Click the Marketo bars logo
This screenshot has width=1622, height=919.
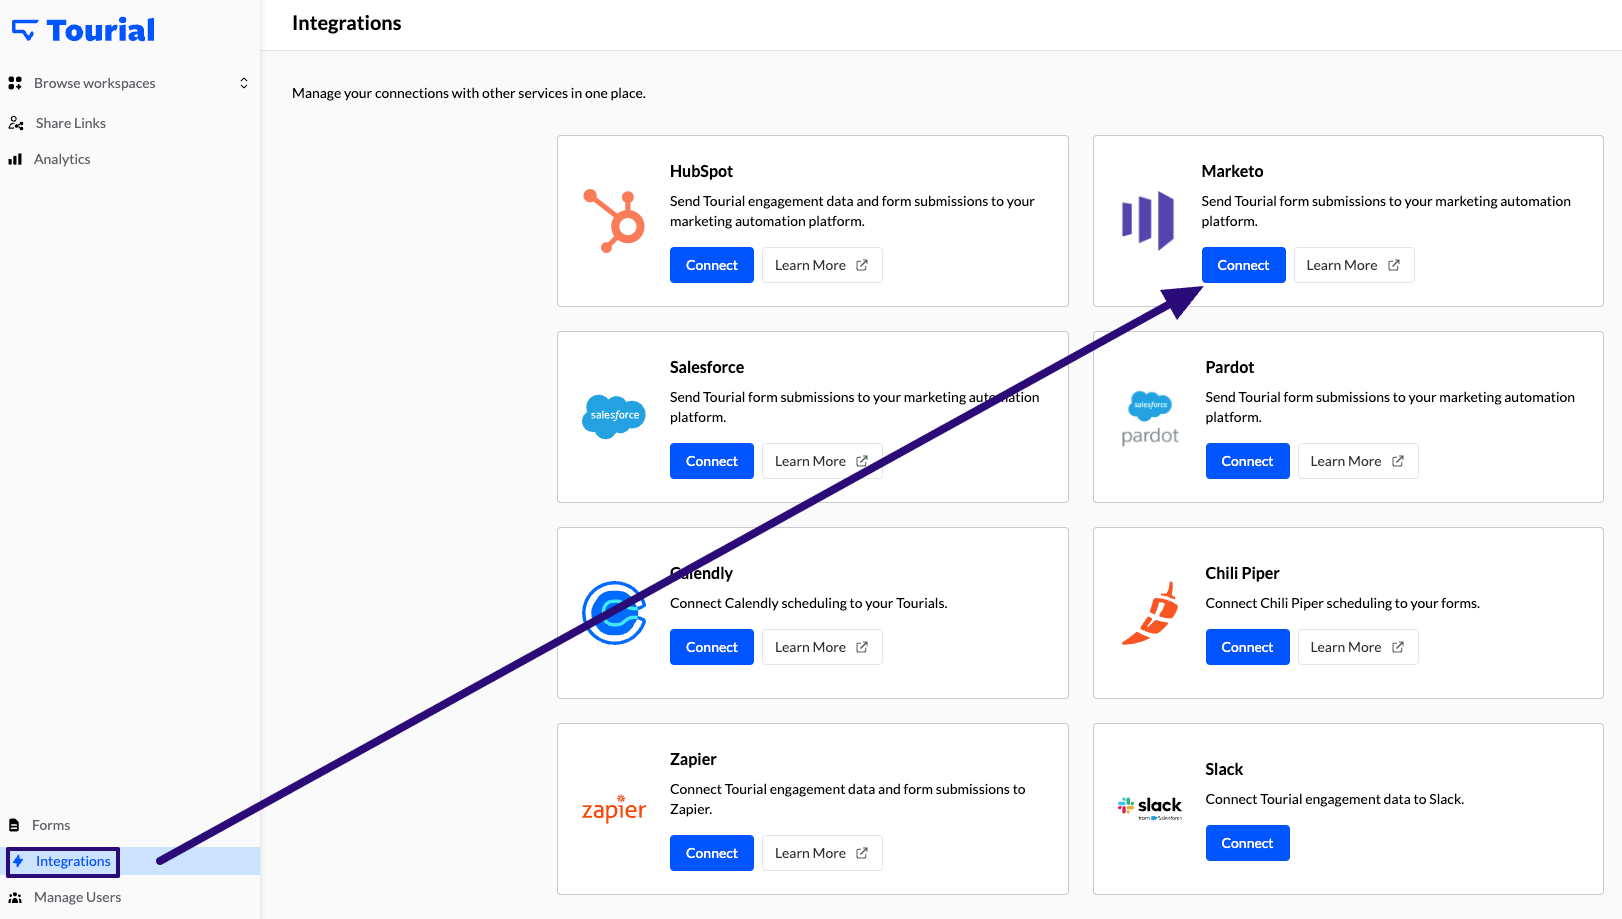click(x=1147, y=220)
